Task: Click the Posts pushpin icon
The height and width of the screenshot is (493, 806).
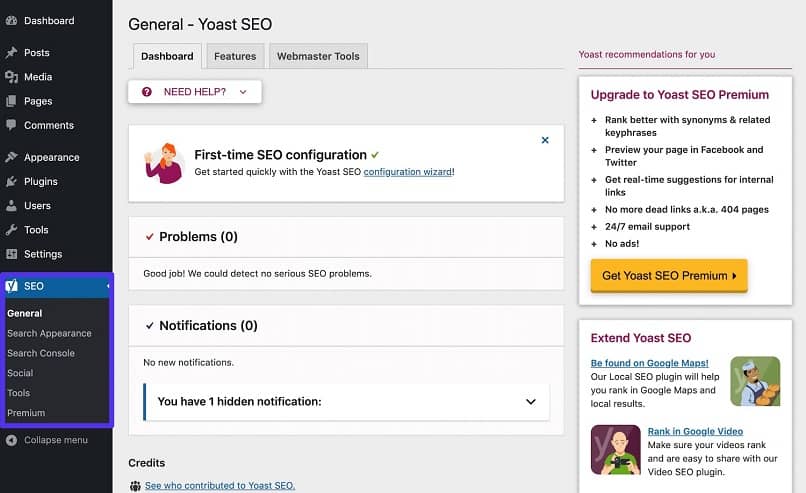Action: 11,52
